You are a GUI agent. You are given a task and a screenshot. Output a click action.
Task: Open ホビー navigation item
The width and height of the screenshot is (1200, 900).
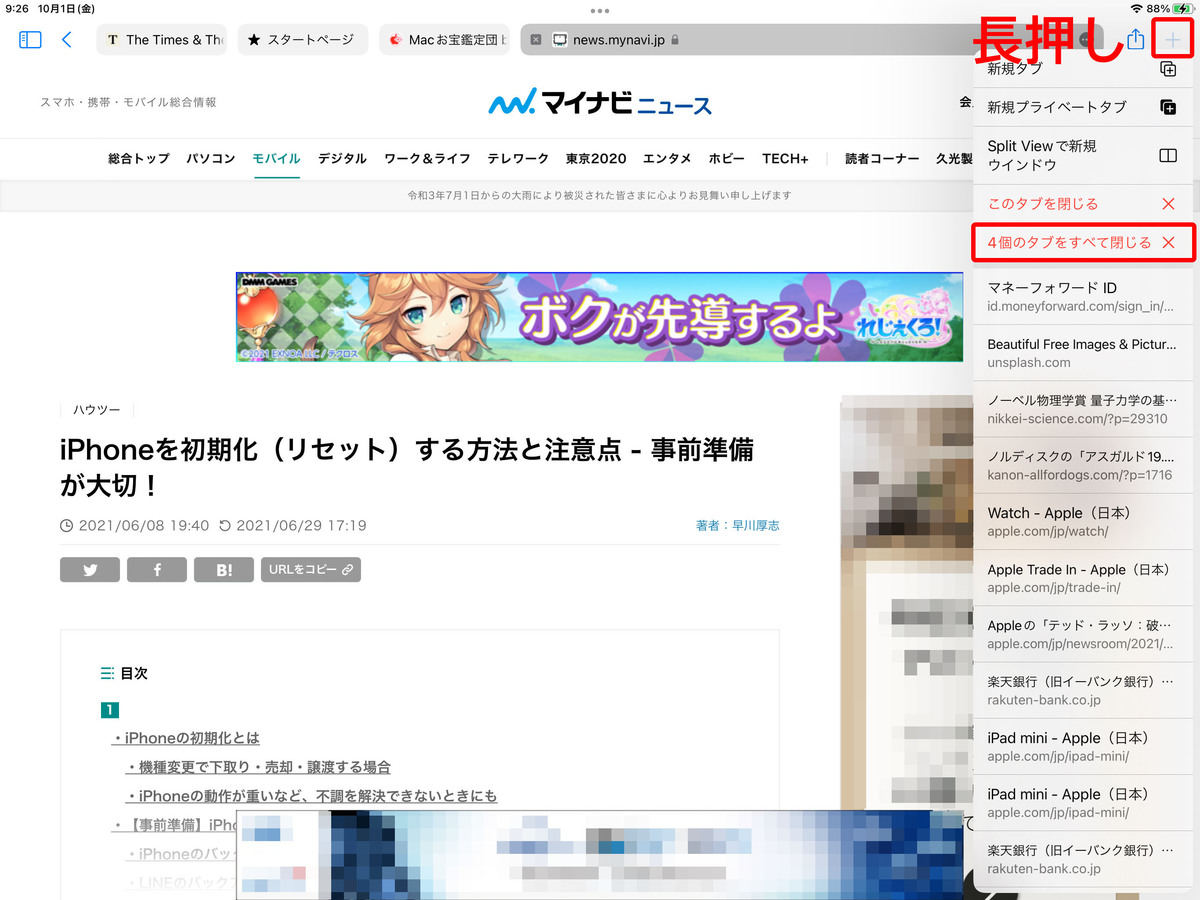[x=727, y=159]
